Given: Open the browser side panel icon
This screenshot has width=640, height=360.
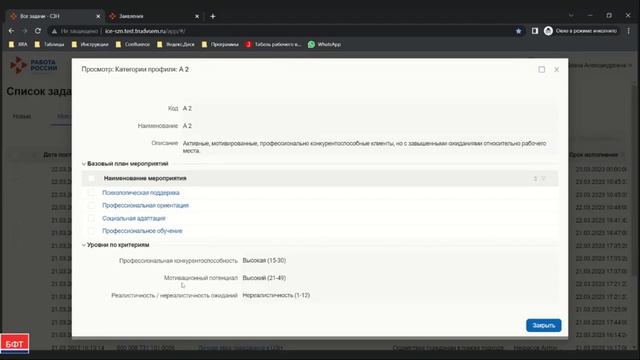Looking at the screenshot, I should pyautogui.click(x=535, y=31).
